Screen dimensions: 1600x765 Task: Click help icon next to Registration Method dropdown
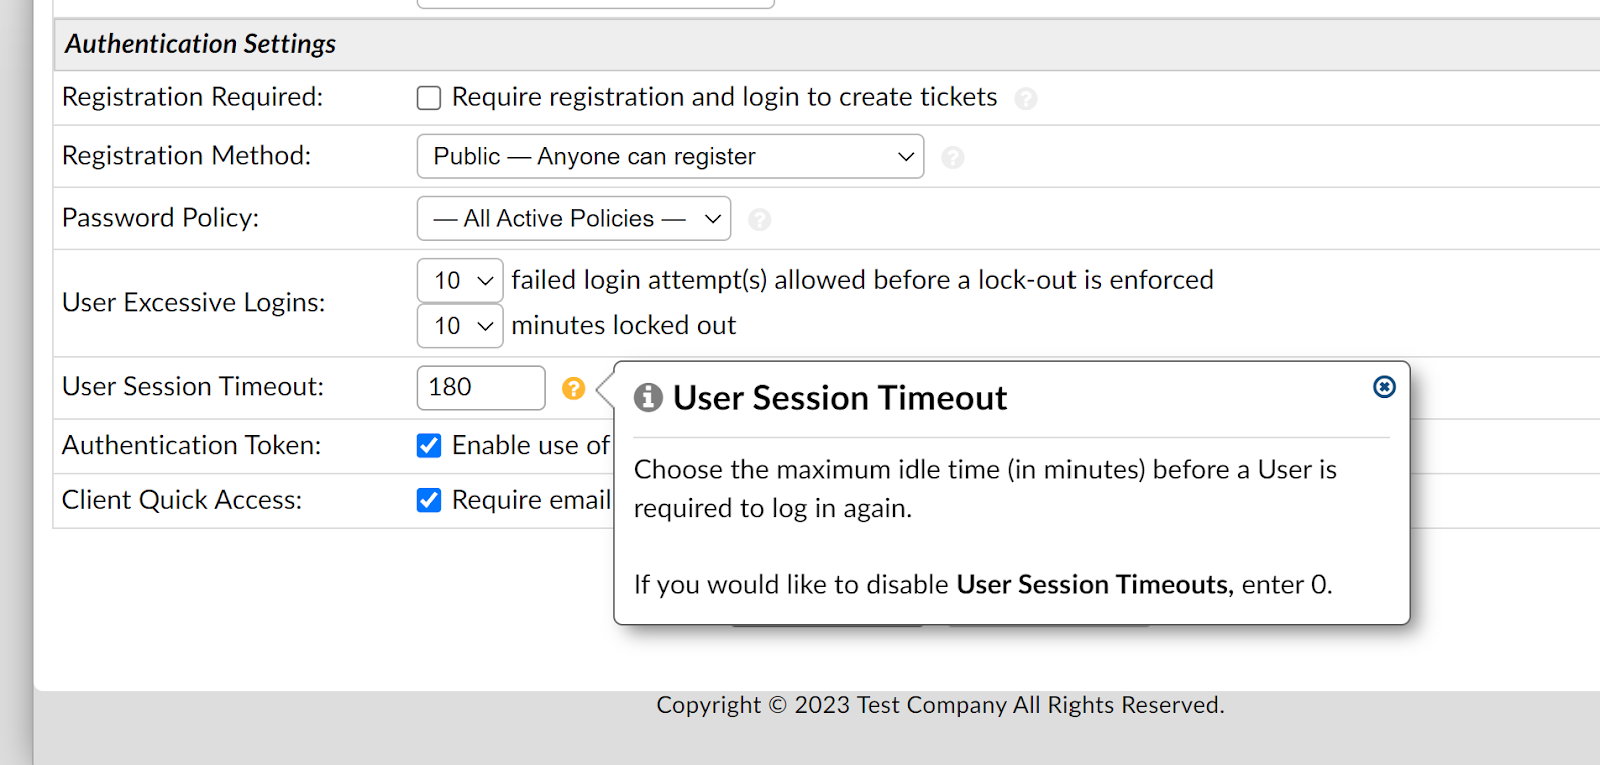[x=953, y=158]
